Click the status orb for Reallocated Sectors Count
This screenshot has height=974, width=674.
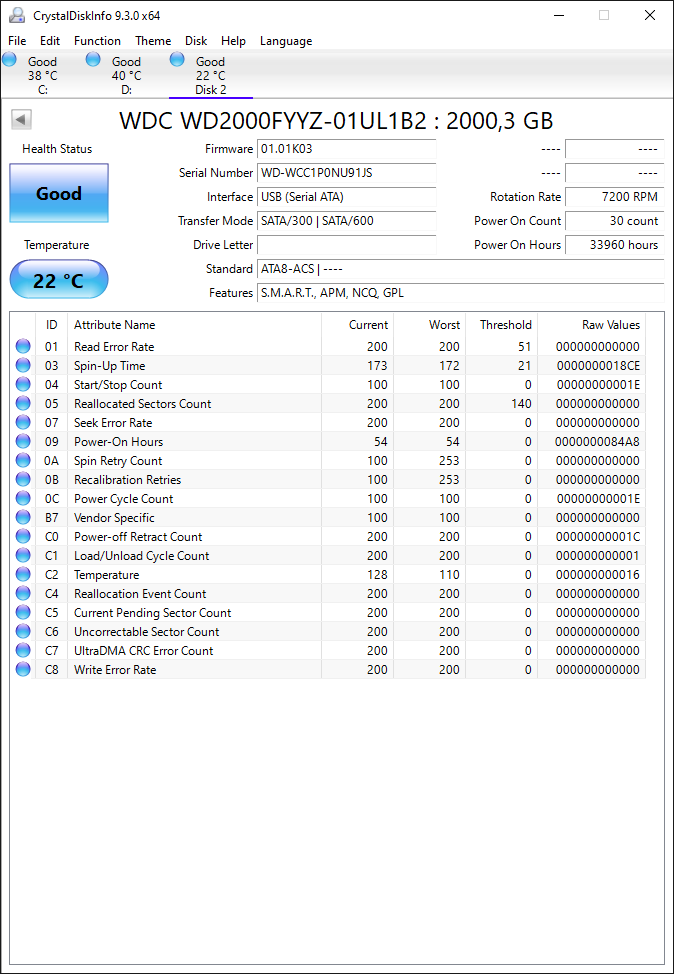click(x=23, y=403)
